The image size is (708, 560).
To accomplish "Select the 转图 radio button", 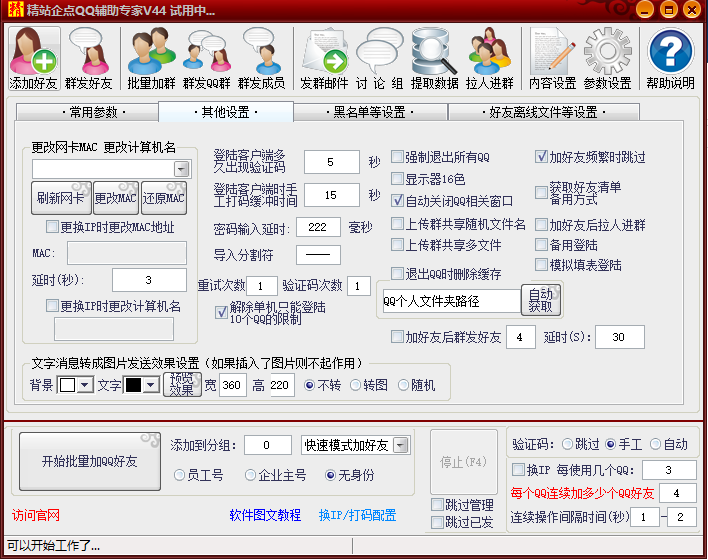I will [x=356, y=385].
